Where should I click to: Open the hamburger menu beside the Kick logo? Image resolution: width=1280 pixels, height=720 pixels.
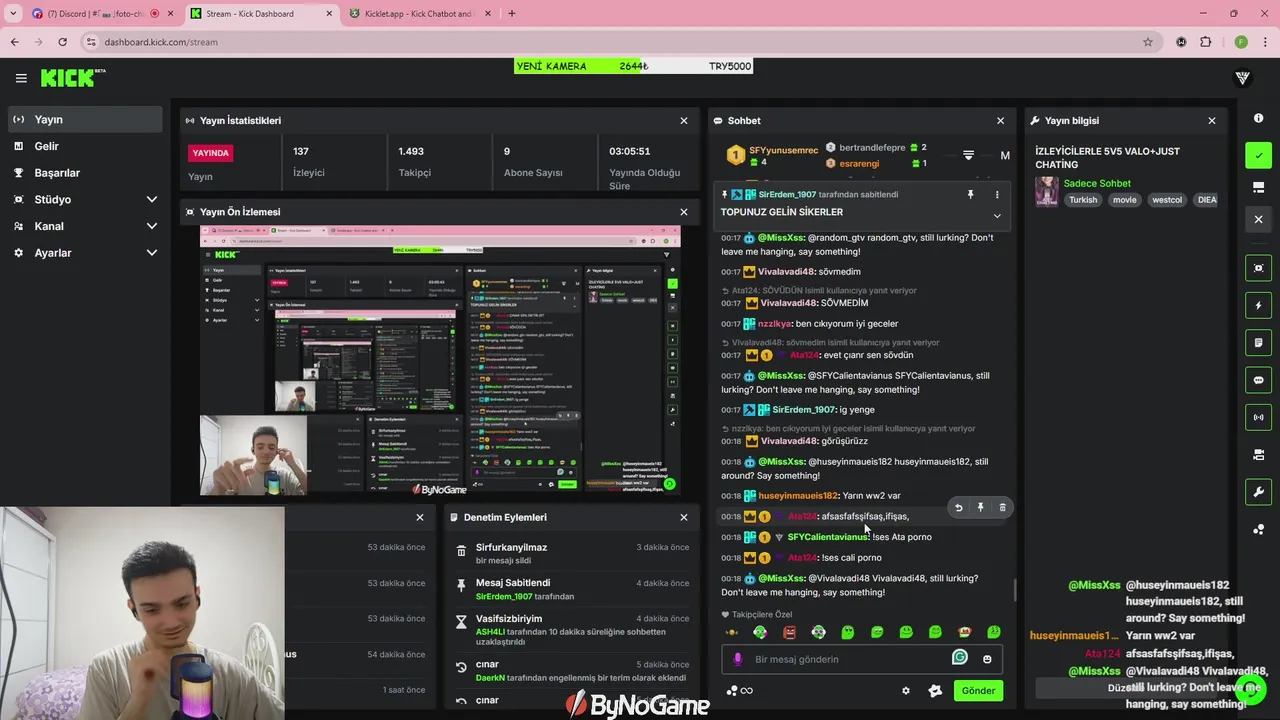point(21,78)
